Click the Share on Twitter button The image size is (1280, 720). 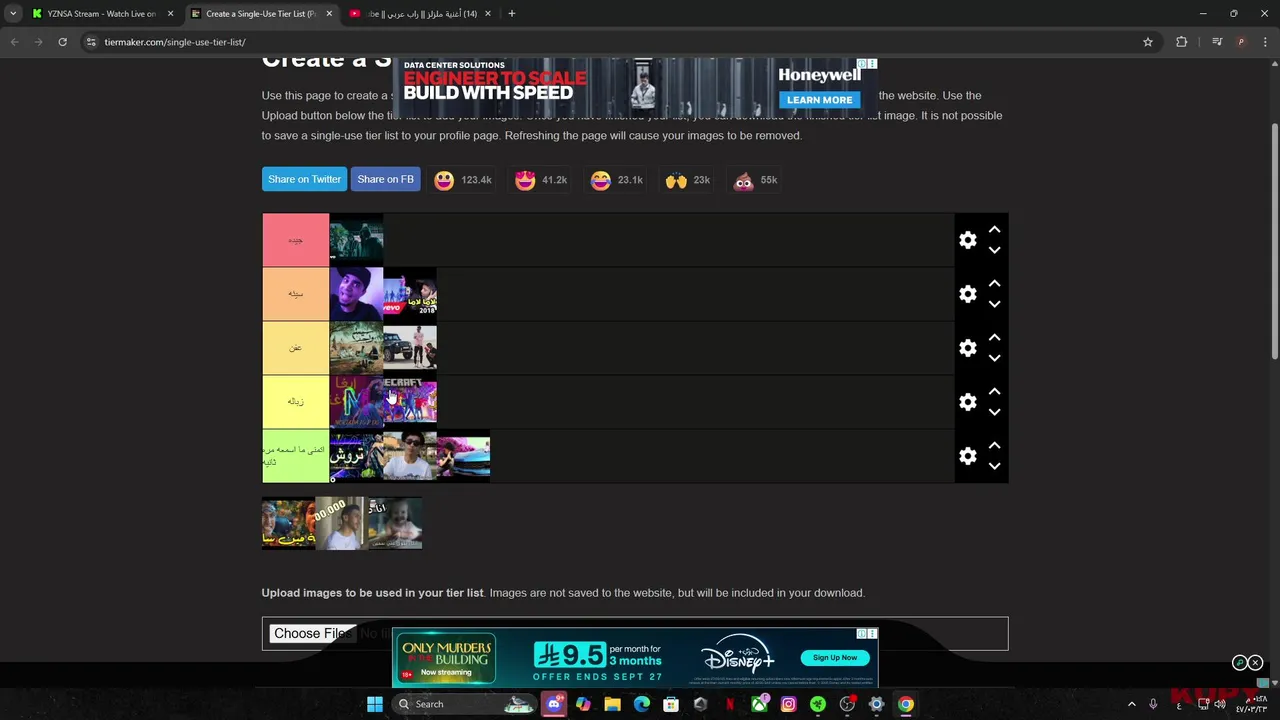coord(304,179)
